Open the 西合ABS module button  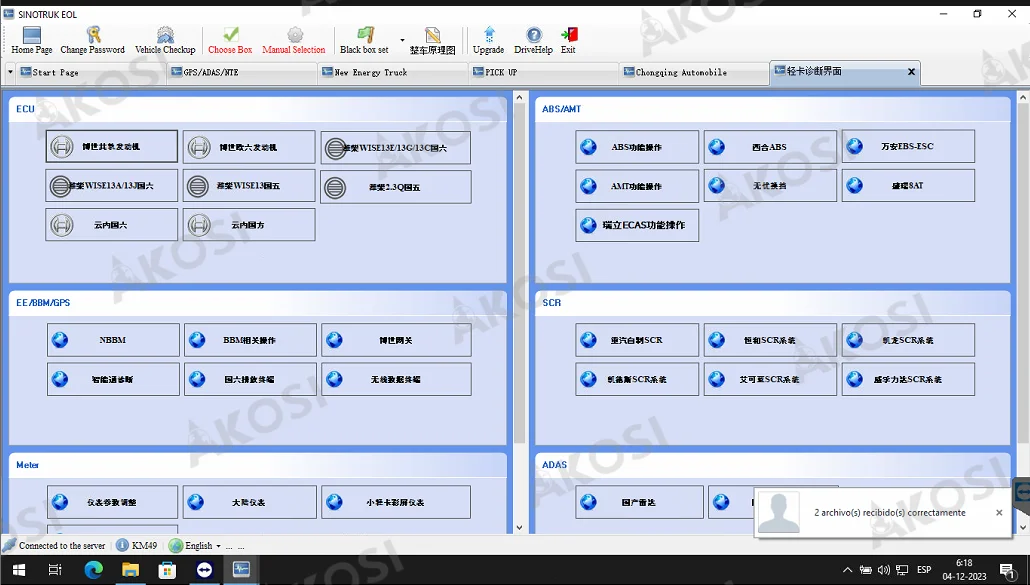769,147
